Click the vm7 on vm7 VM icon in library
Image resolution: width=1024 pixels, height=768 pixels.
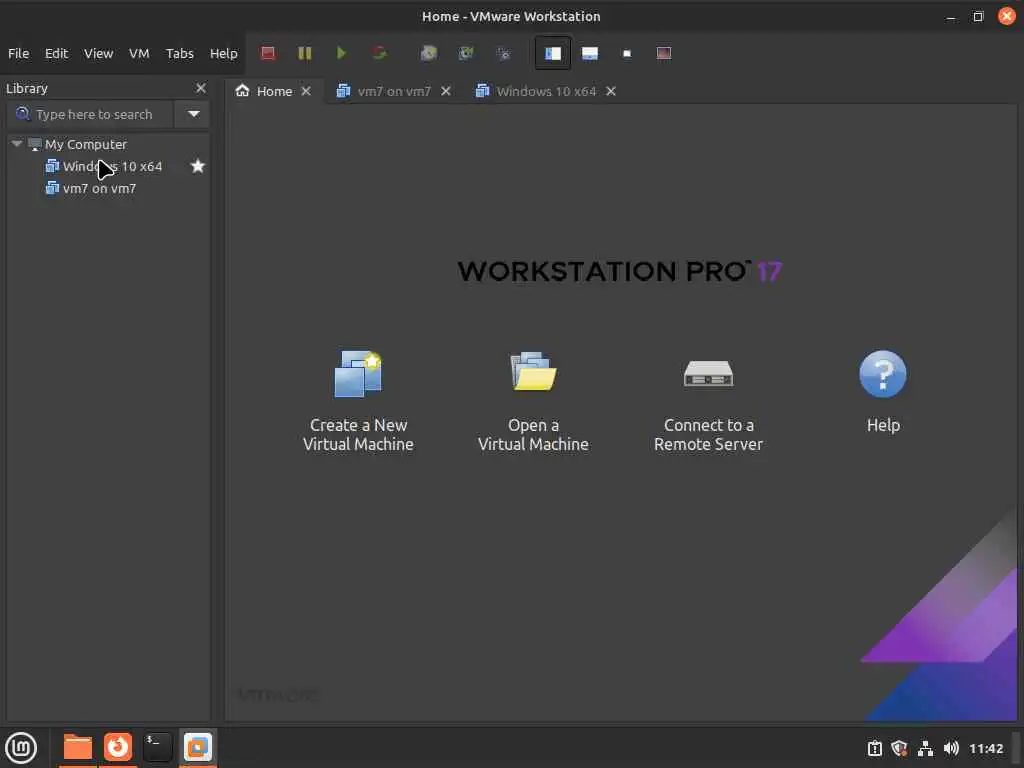52,188
